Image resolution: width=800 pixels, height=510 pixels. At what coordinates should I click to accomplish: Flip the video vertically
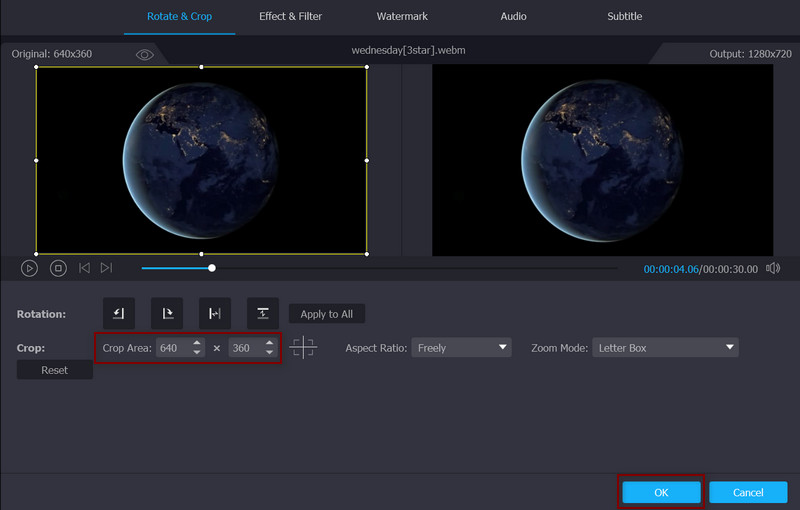pyautogui.click(x=263, y=313)
